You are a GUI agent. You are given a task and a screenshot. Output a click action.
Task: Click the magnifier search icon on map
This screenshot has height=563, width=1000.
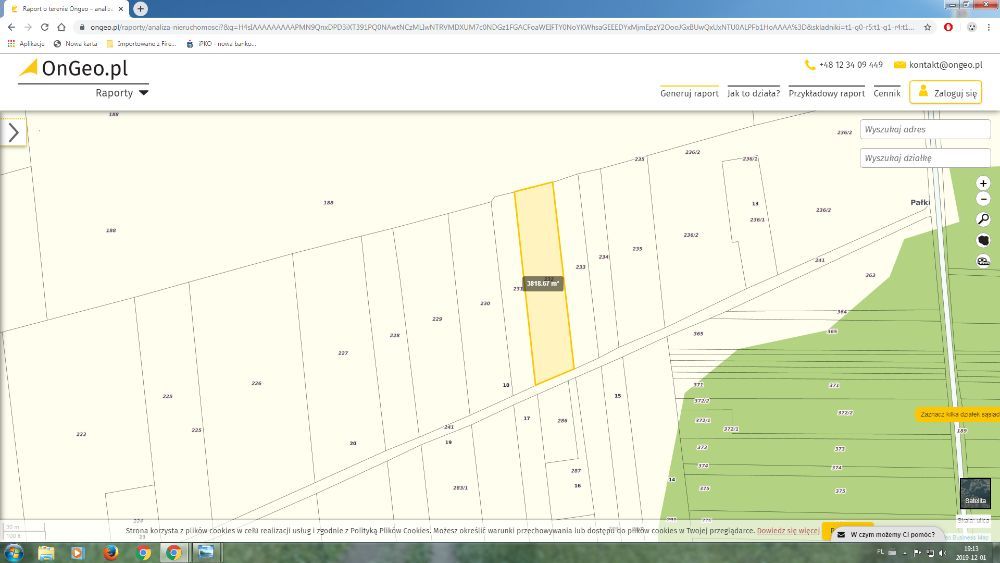point(983,219)
